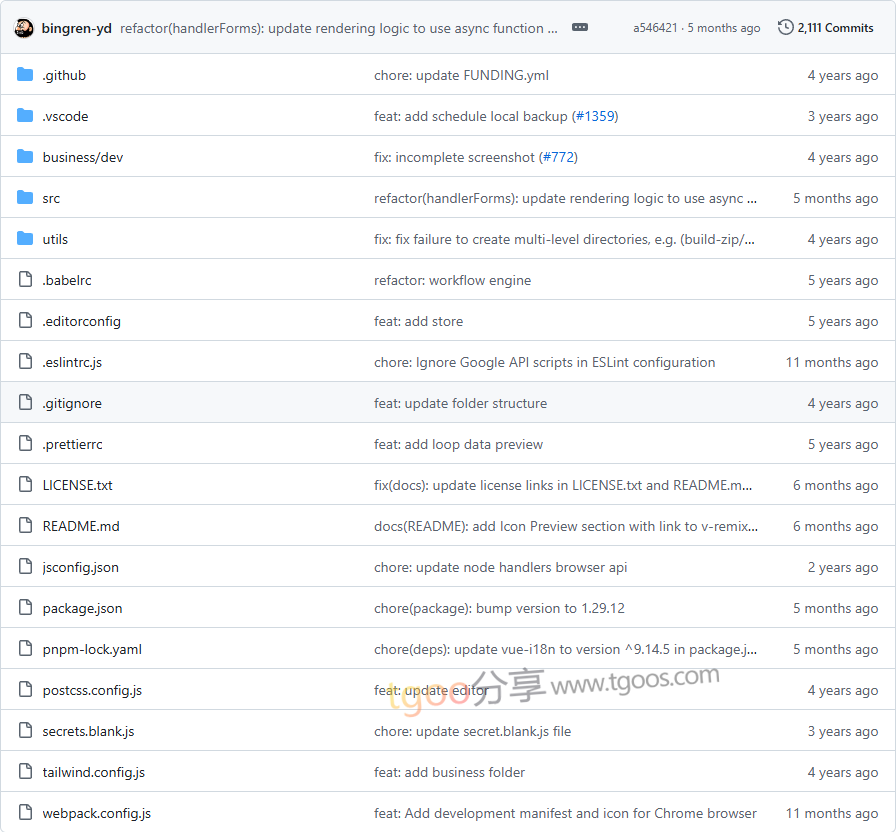Image resolution: width=896 pixels, height=833 pixels.
Task: Click bingren-yd's avatar image
Action: (24, 28)
